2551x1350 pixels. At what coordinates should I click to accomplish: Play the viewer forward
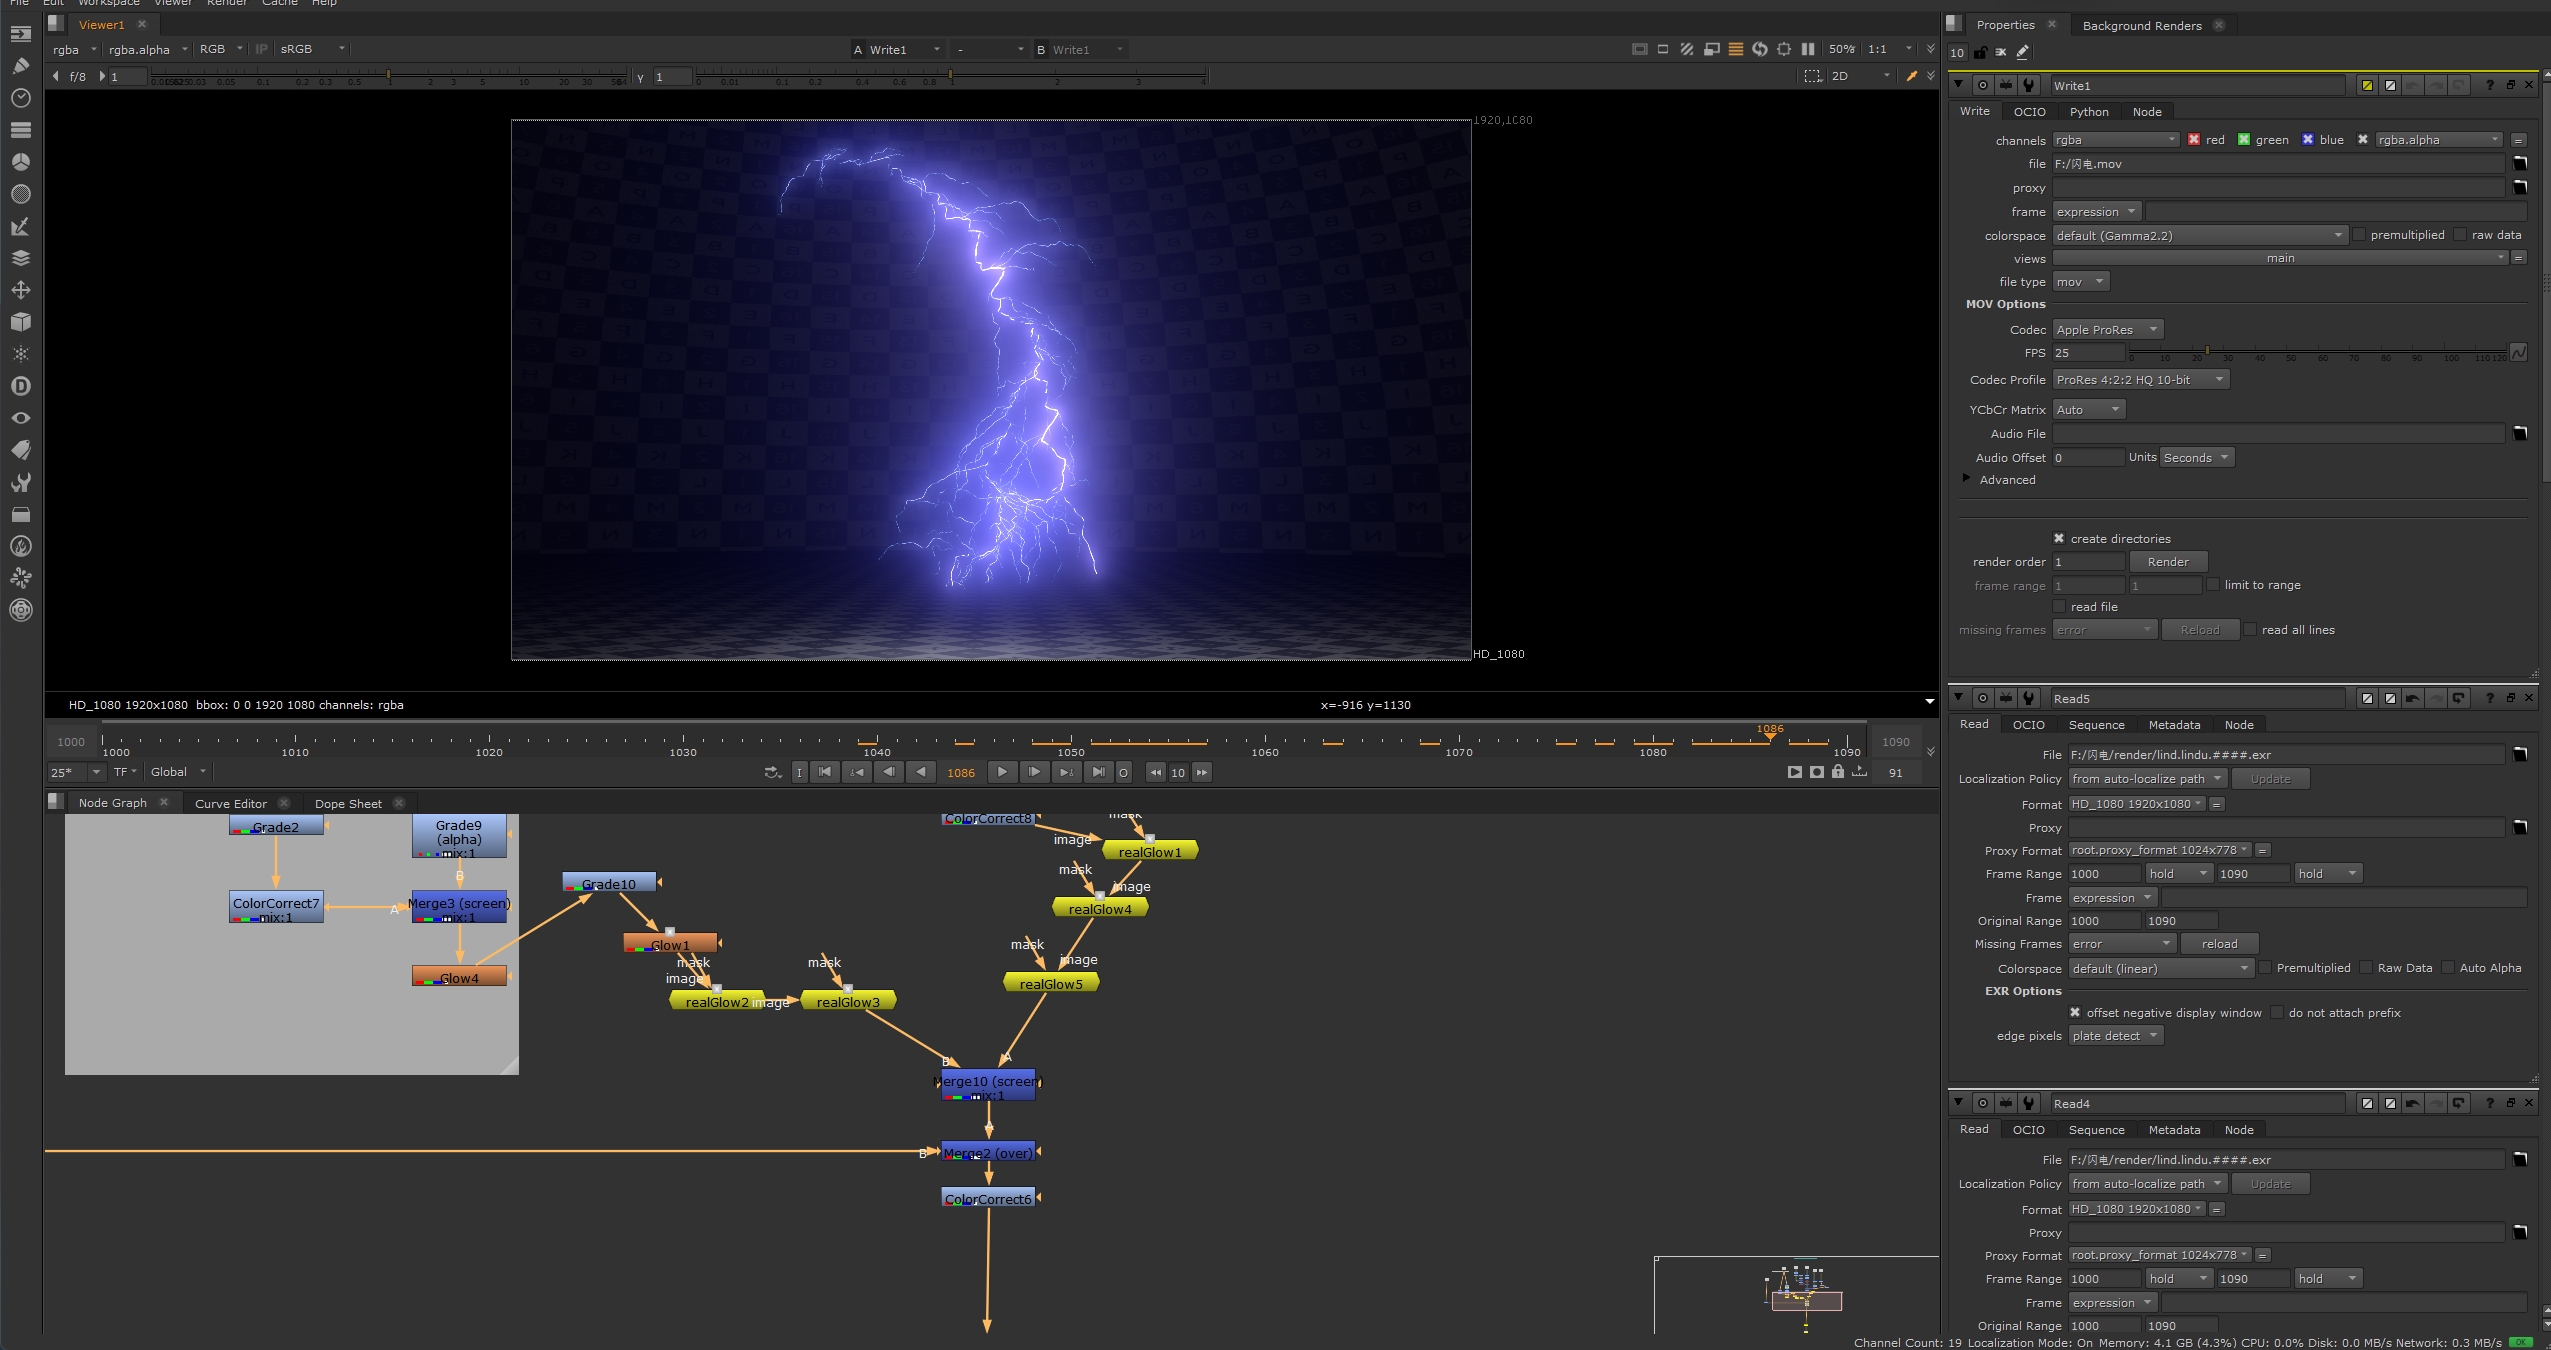click(x=1001, y=772)
